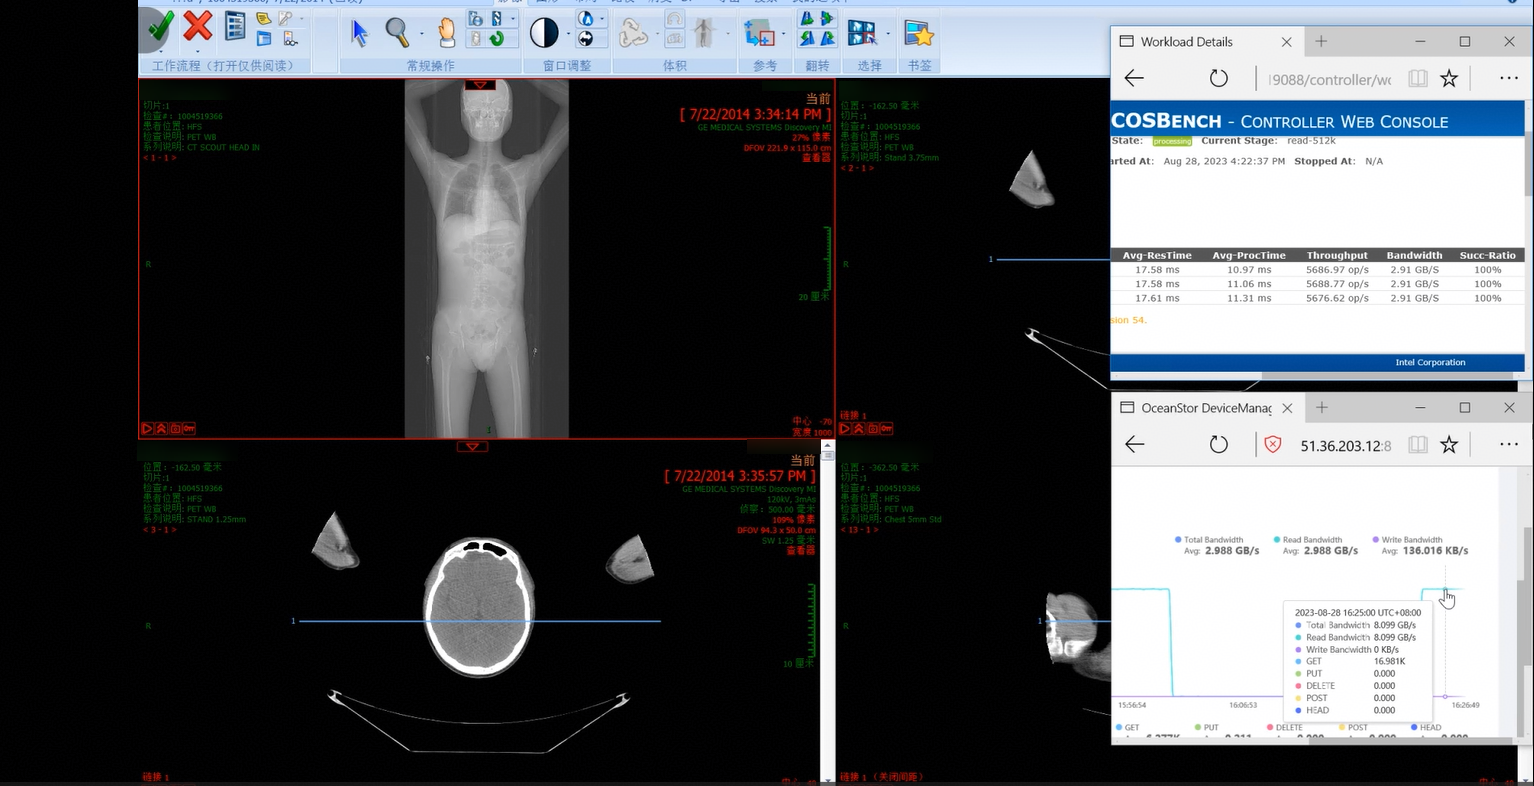Click the rotate icon bottom-right of 翻转 group
The height and width of the screenshot is (786, 1534).
[828, 39]
